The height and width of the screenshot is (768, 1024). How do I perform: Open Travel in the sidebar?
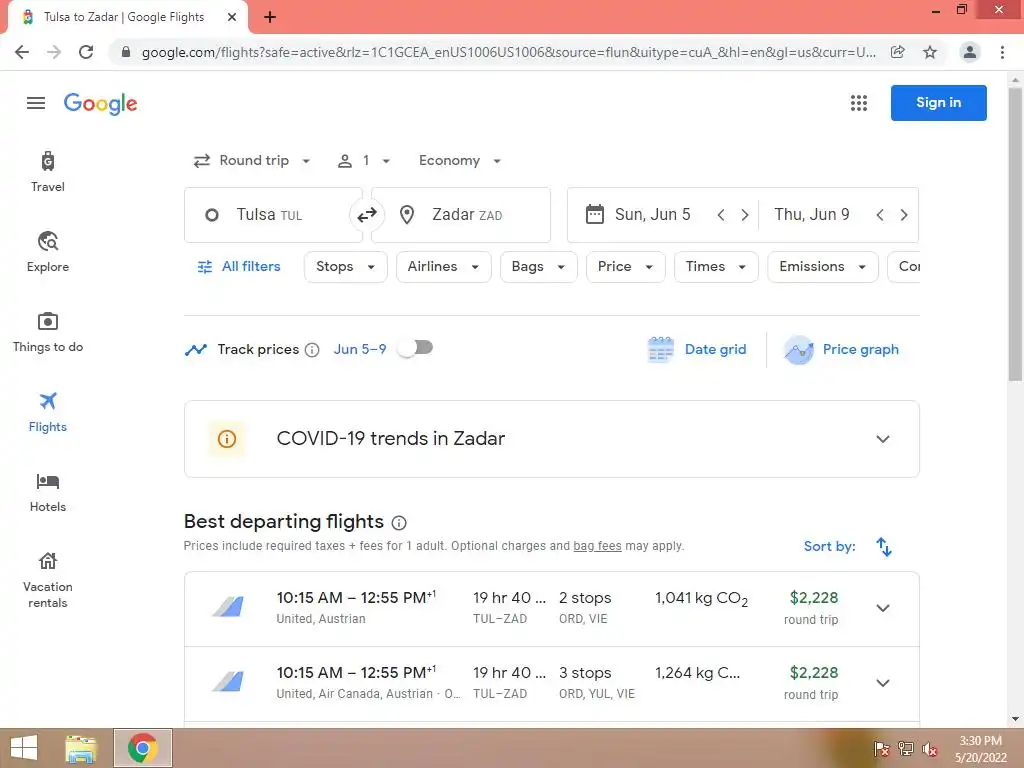click(48, 172)
